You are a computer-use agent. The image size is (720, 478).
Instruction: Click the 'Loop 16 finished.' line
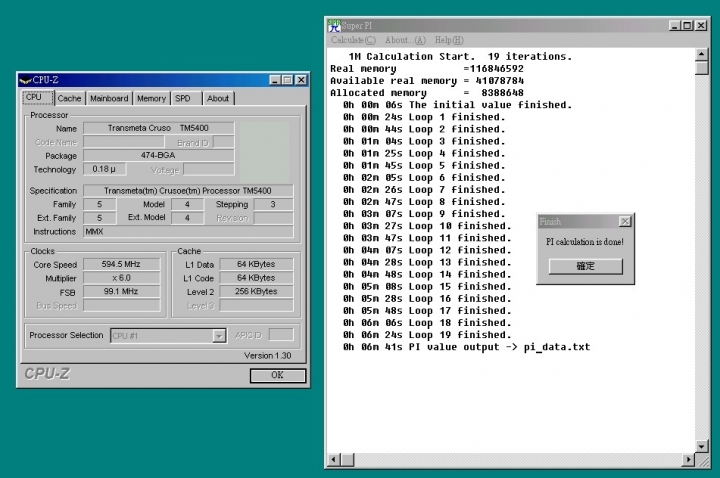(427, 299)
